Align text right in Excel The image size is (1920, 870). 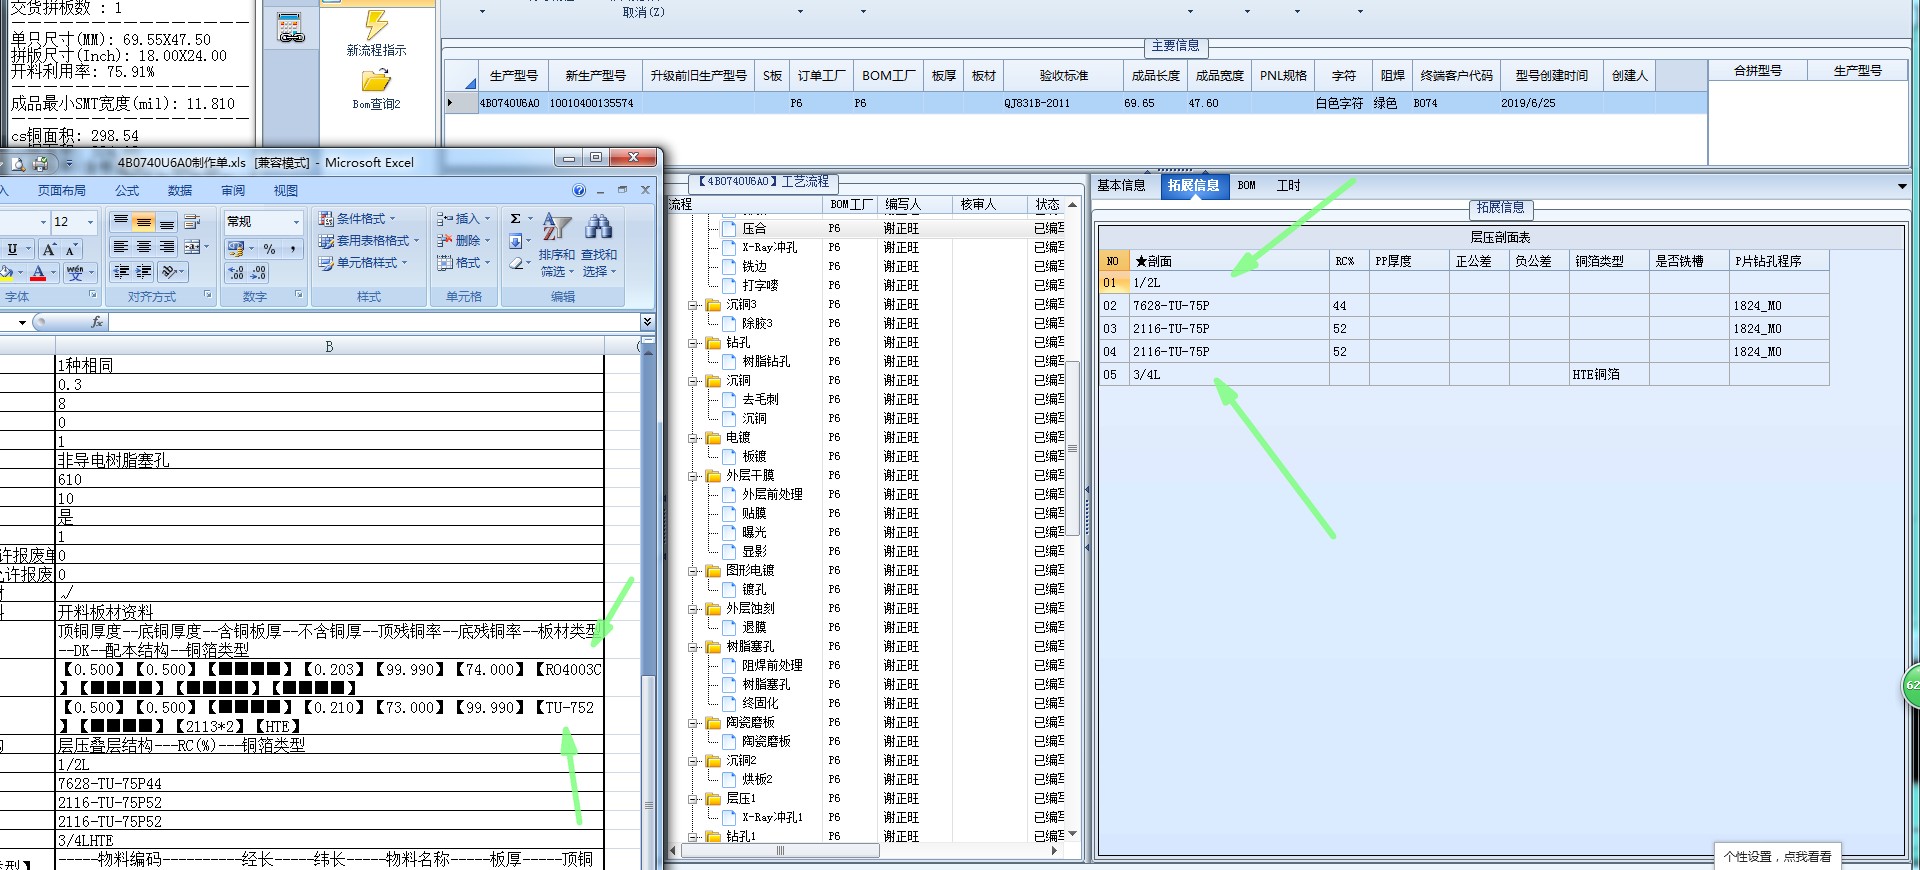click(167, 247)
